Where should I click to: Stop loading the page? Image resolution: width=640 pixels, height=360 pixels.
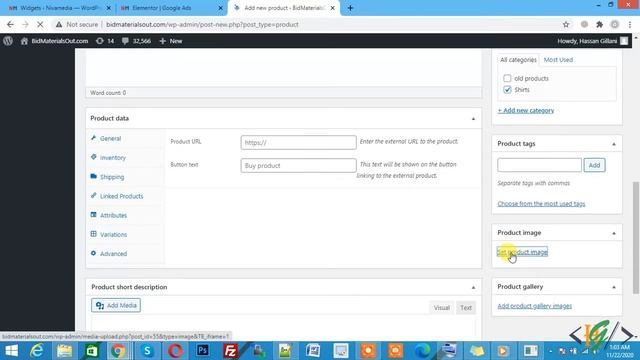(x=40, y=24)
